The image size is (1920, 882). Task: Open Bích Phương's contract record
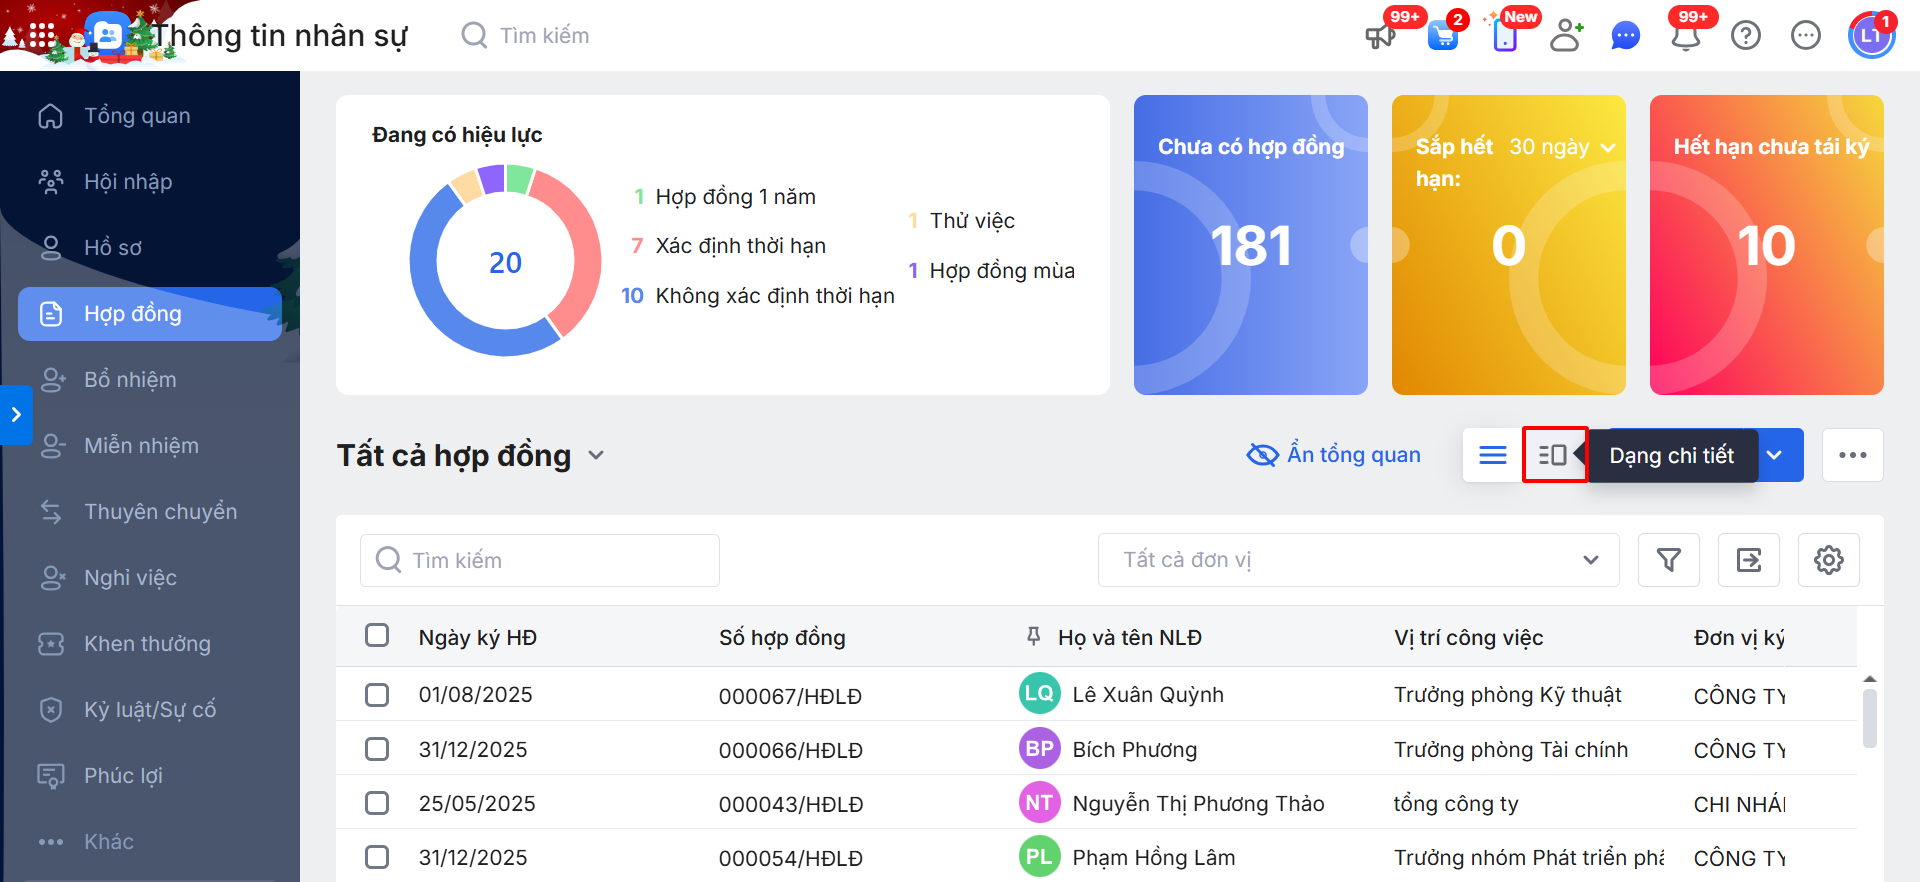pos(1096,748)
